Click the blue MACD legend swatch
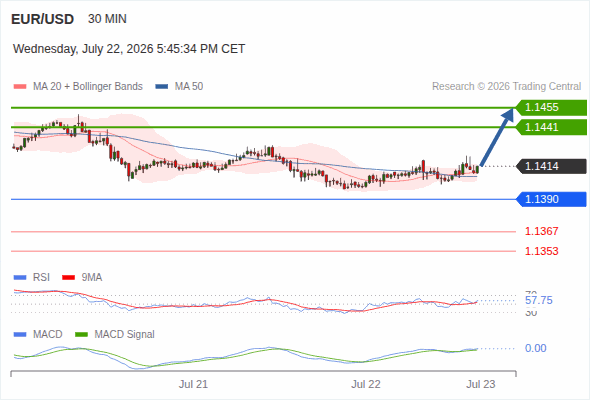 coord(20,335)
